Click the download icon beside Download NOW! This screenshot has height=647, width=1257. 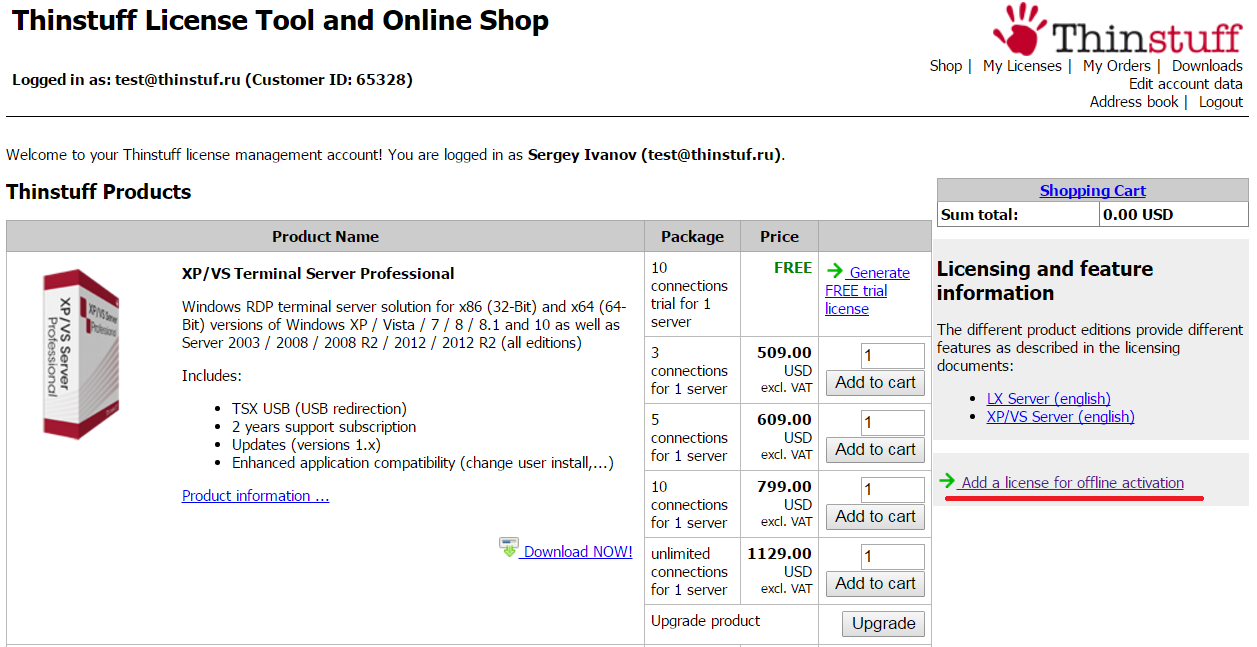click(x=509, y=548)
